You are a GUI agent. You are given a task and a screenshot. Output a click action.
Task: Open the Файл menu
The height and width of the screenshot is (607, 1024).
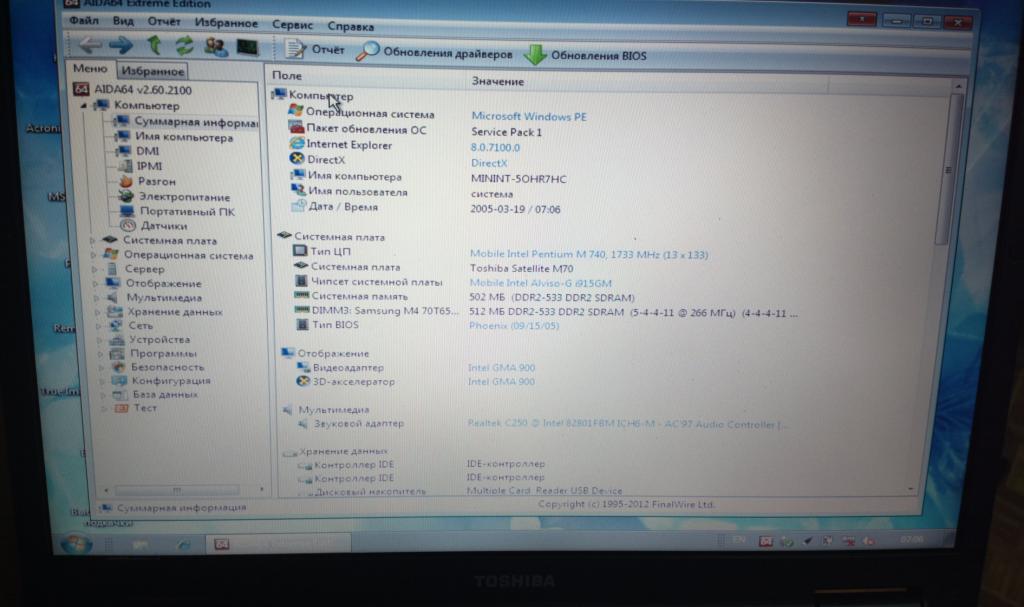click(x=84, y=21)
